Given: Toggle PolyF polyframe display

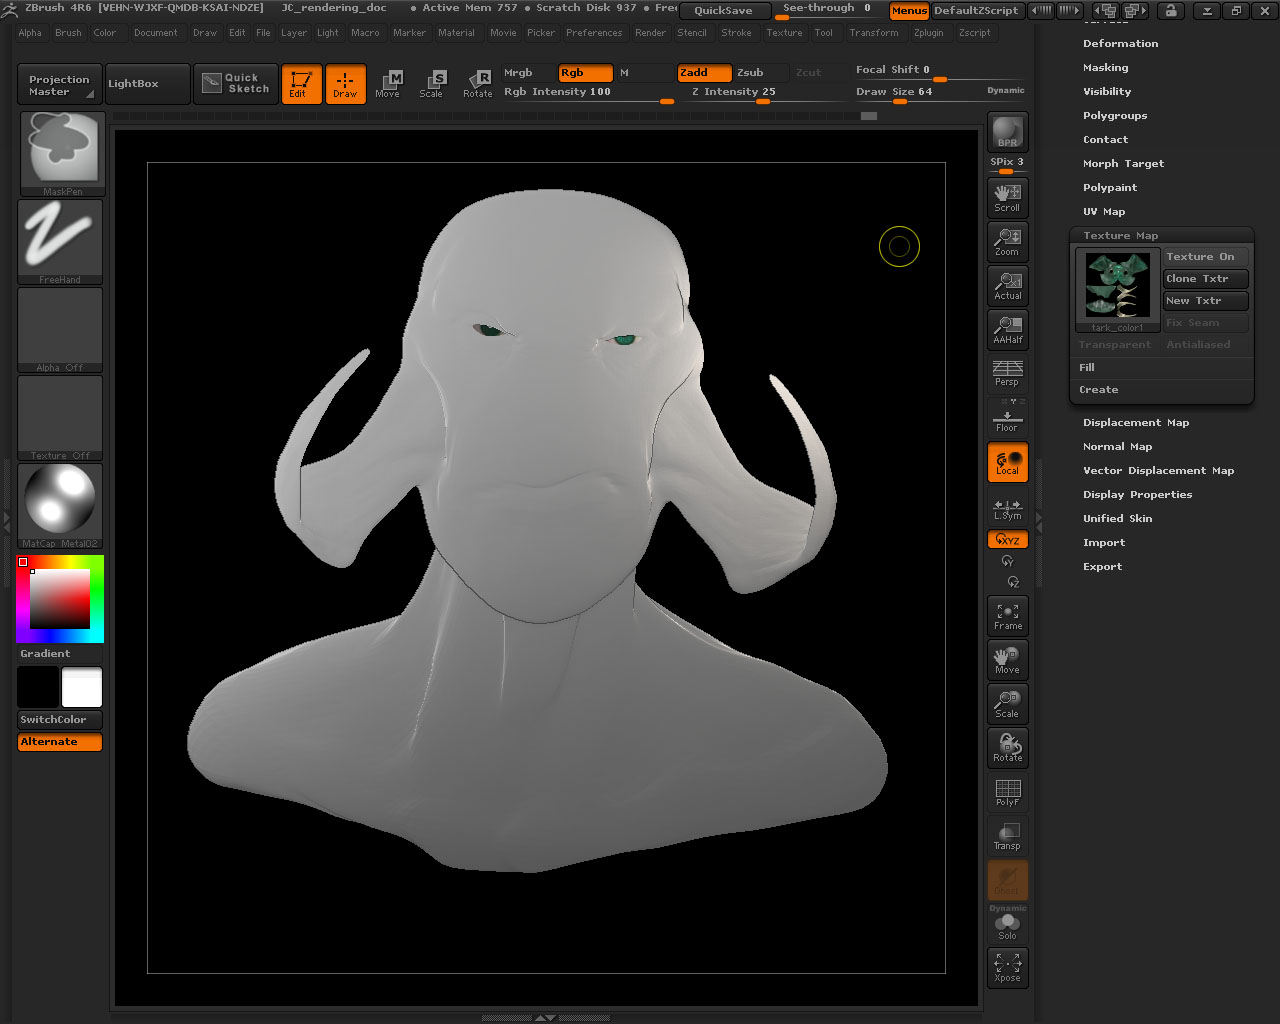Looking at the screenshot, I should tap(1007, 791).
